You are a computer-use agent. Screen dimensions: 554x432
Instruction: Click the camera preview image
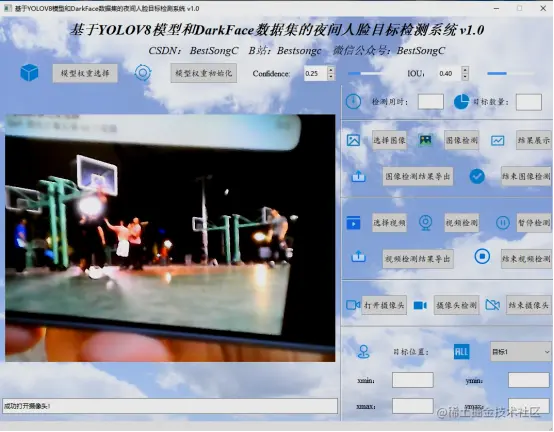170,238
